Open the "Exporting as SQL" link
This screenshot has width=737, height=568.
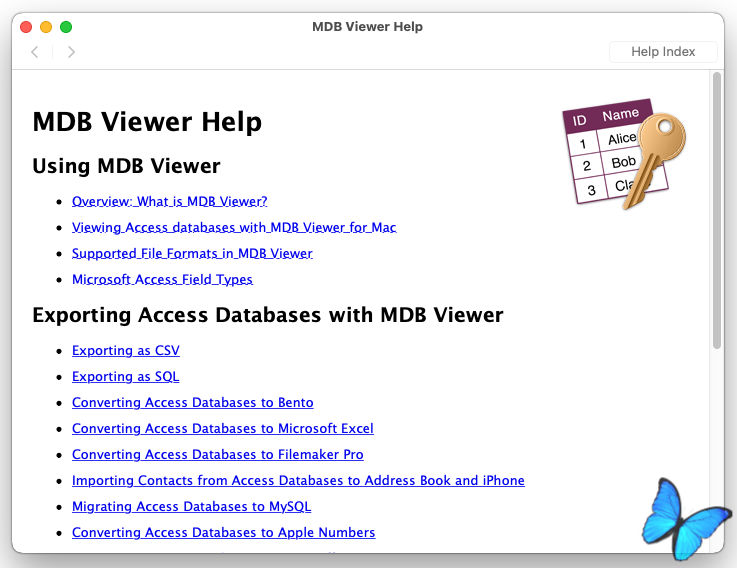pos(125,377)
